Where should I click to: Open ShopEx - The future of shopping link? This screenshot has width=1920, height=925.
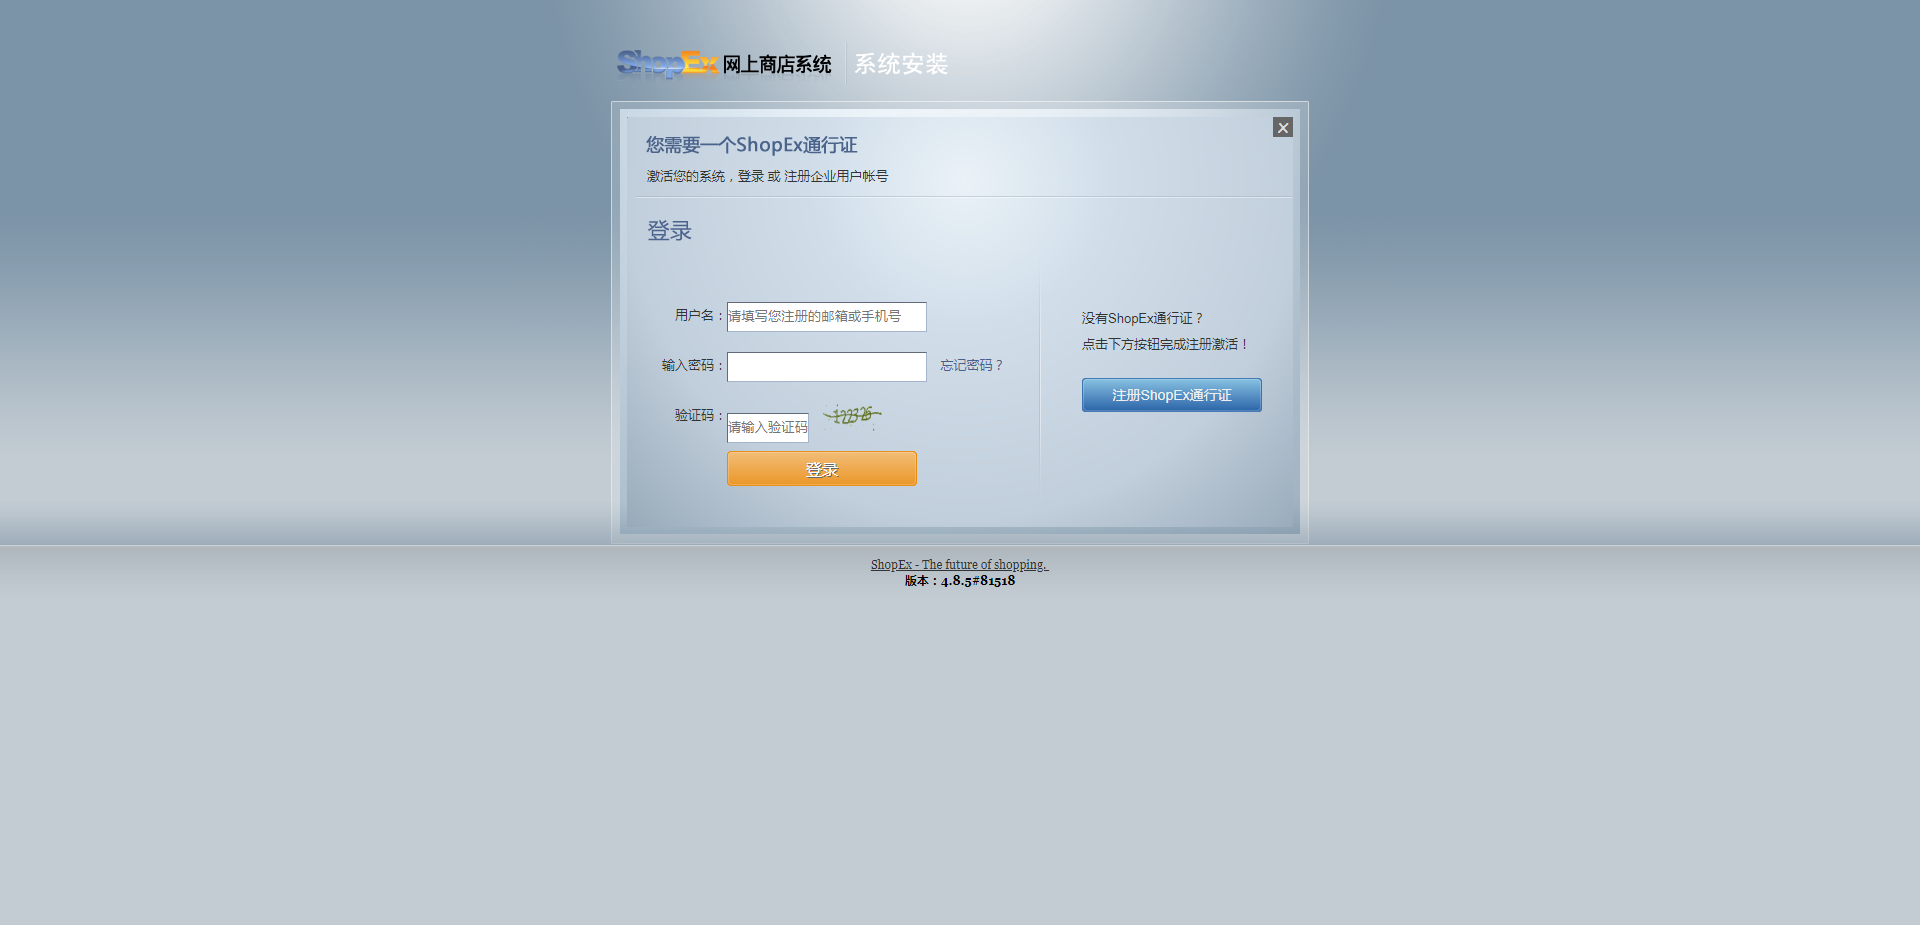point(959,565)
